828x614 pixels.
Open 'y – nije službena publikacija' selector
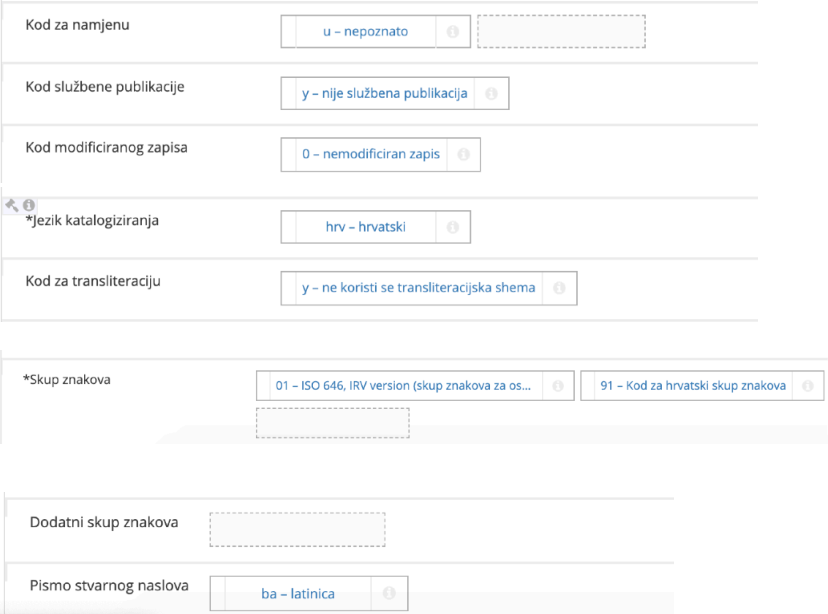click(x=385, y=94)
